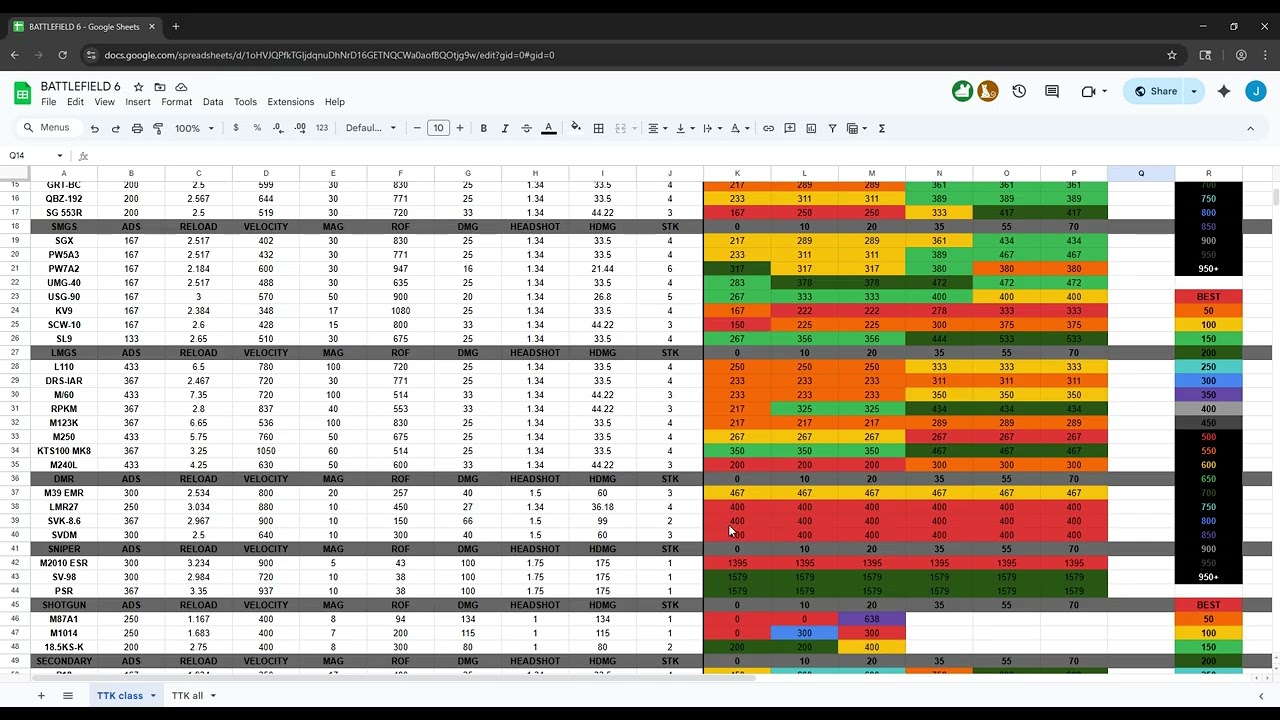Open the horizontal align dropdown
1280x720 pixels.
(656, 128)
